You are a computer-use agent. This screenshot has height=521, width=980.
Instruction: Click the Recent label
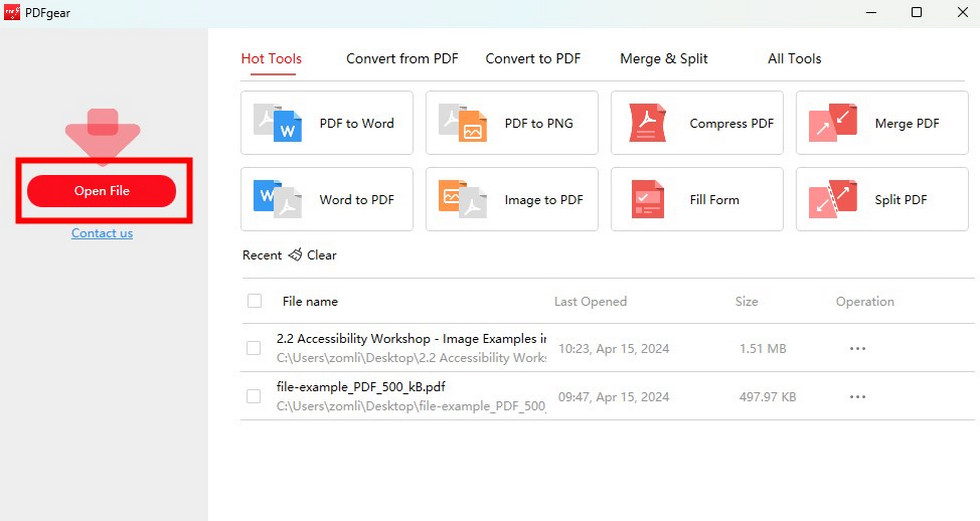pyautogui.click(x=262, y=255)
